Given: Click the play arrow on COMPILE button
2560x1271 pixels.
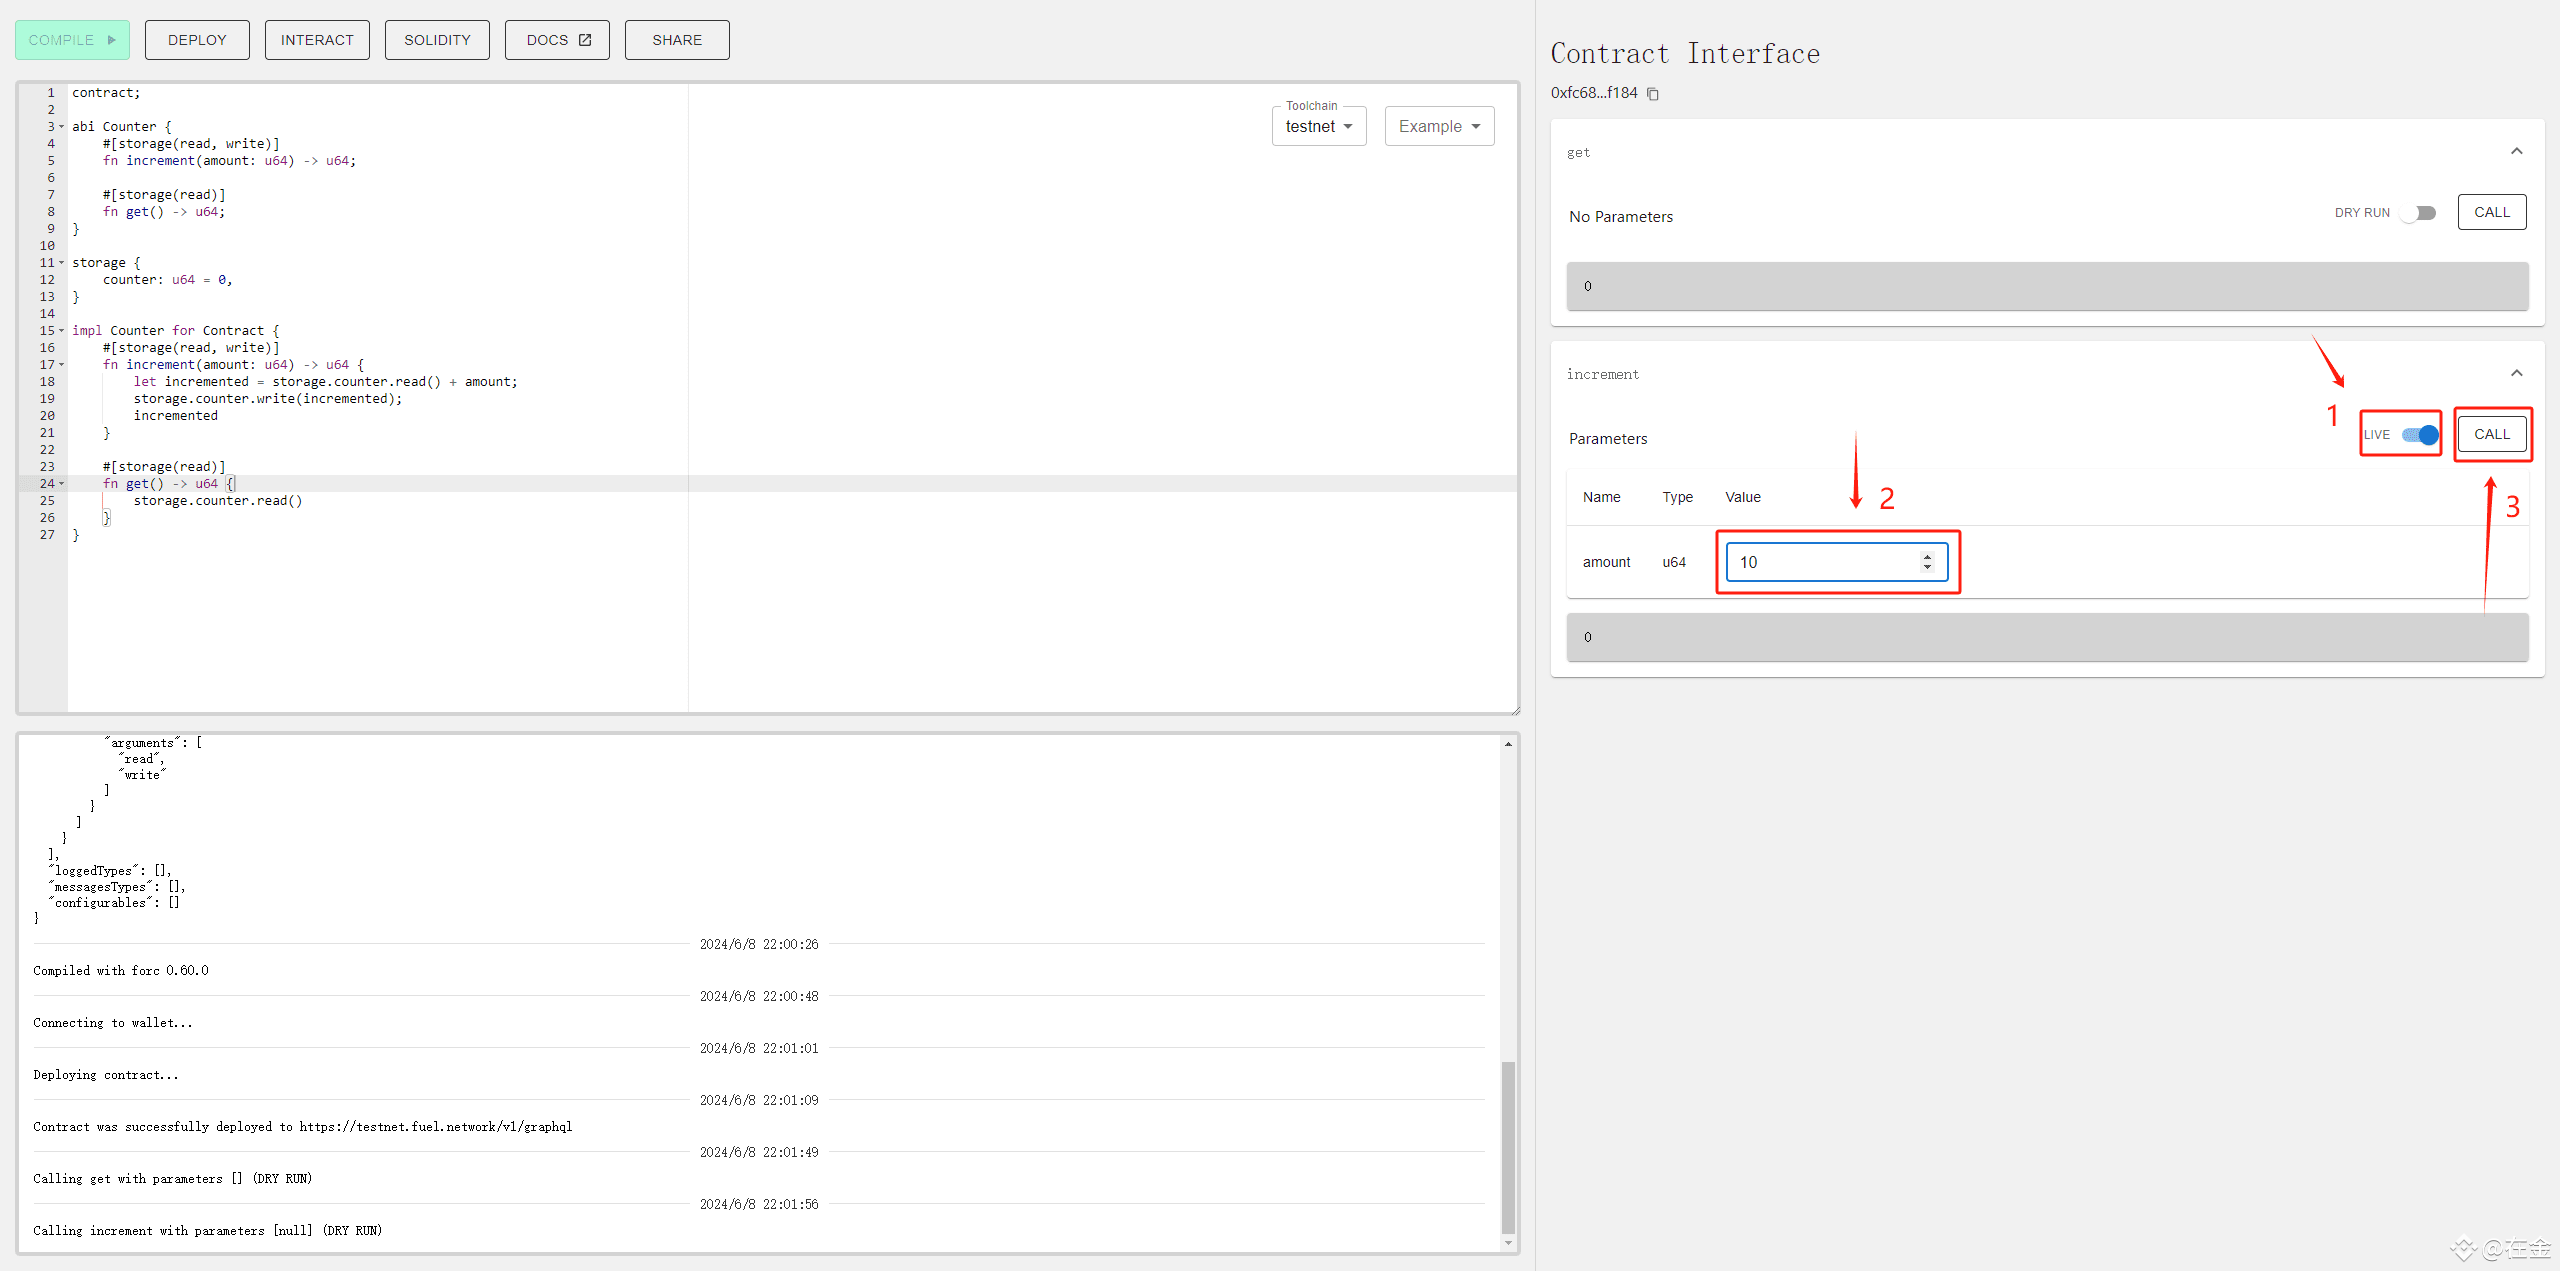Looking at the screenshot, I should (112, 40).
